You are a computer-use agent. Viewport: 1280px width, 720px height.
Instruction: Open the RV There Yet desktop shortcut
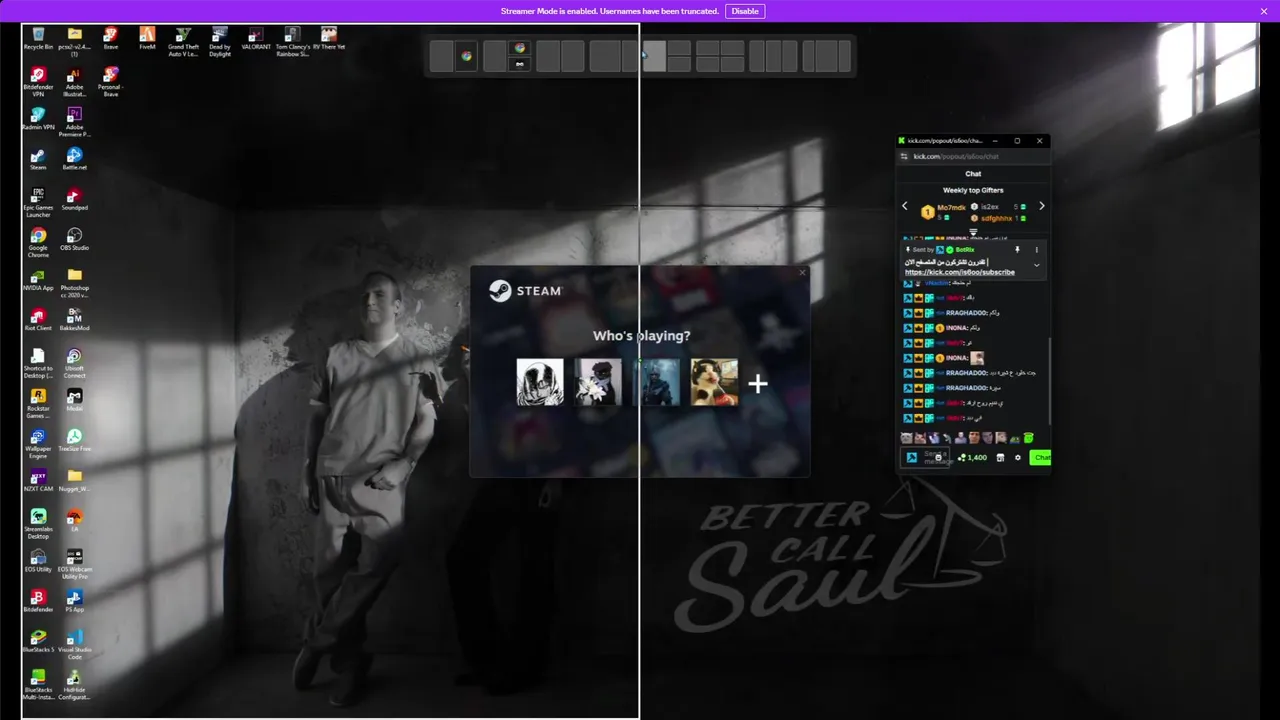coord(329,40)
